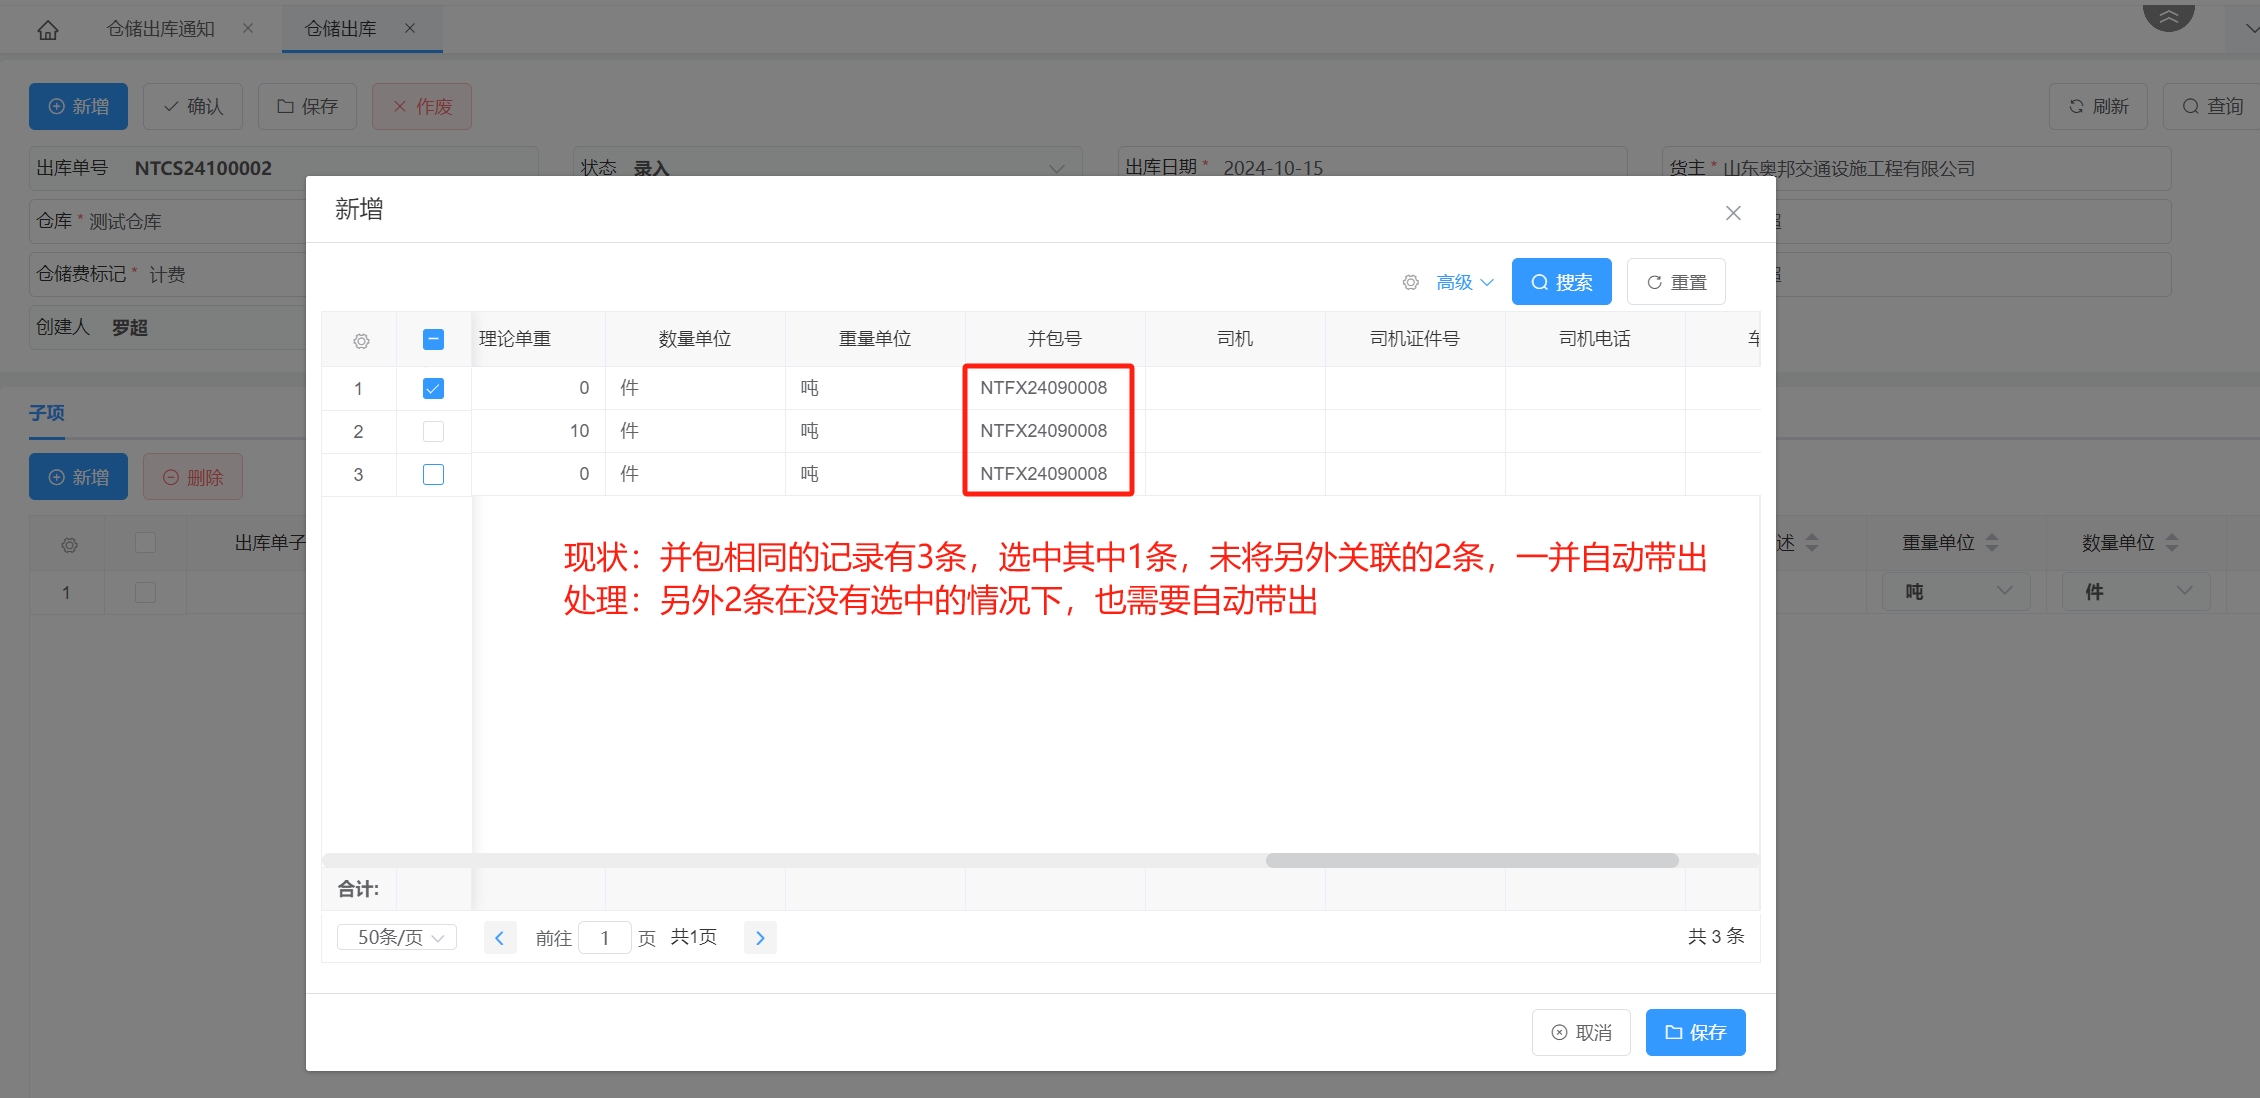Close the 新增 dialog
Image resolution: width=2260 pixels, height=1098 pixels.
(x=1734, y=213)
